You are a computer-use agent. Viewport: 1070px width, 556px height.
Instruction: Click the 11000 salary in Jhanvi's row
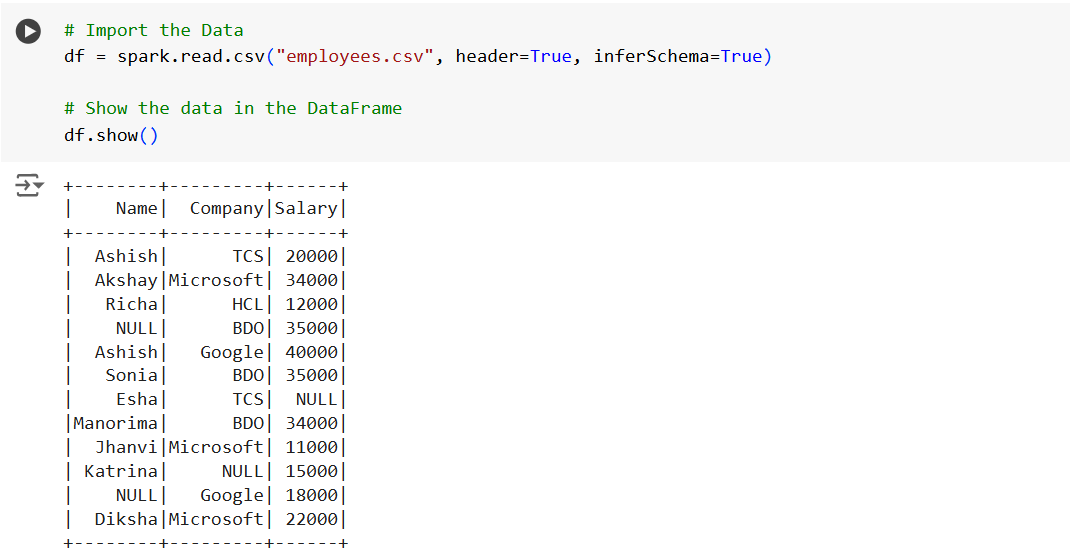coord(311,447)
